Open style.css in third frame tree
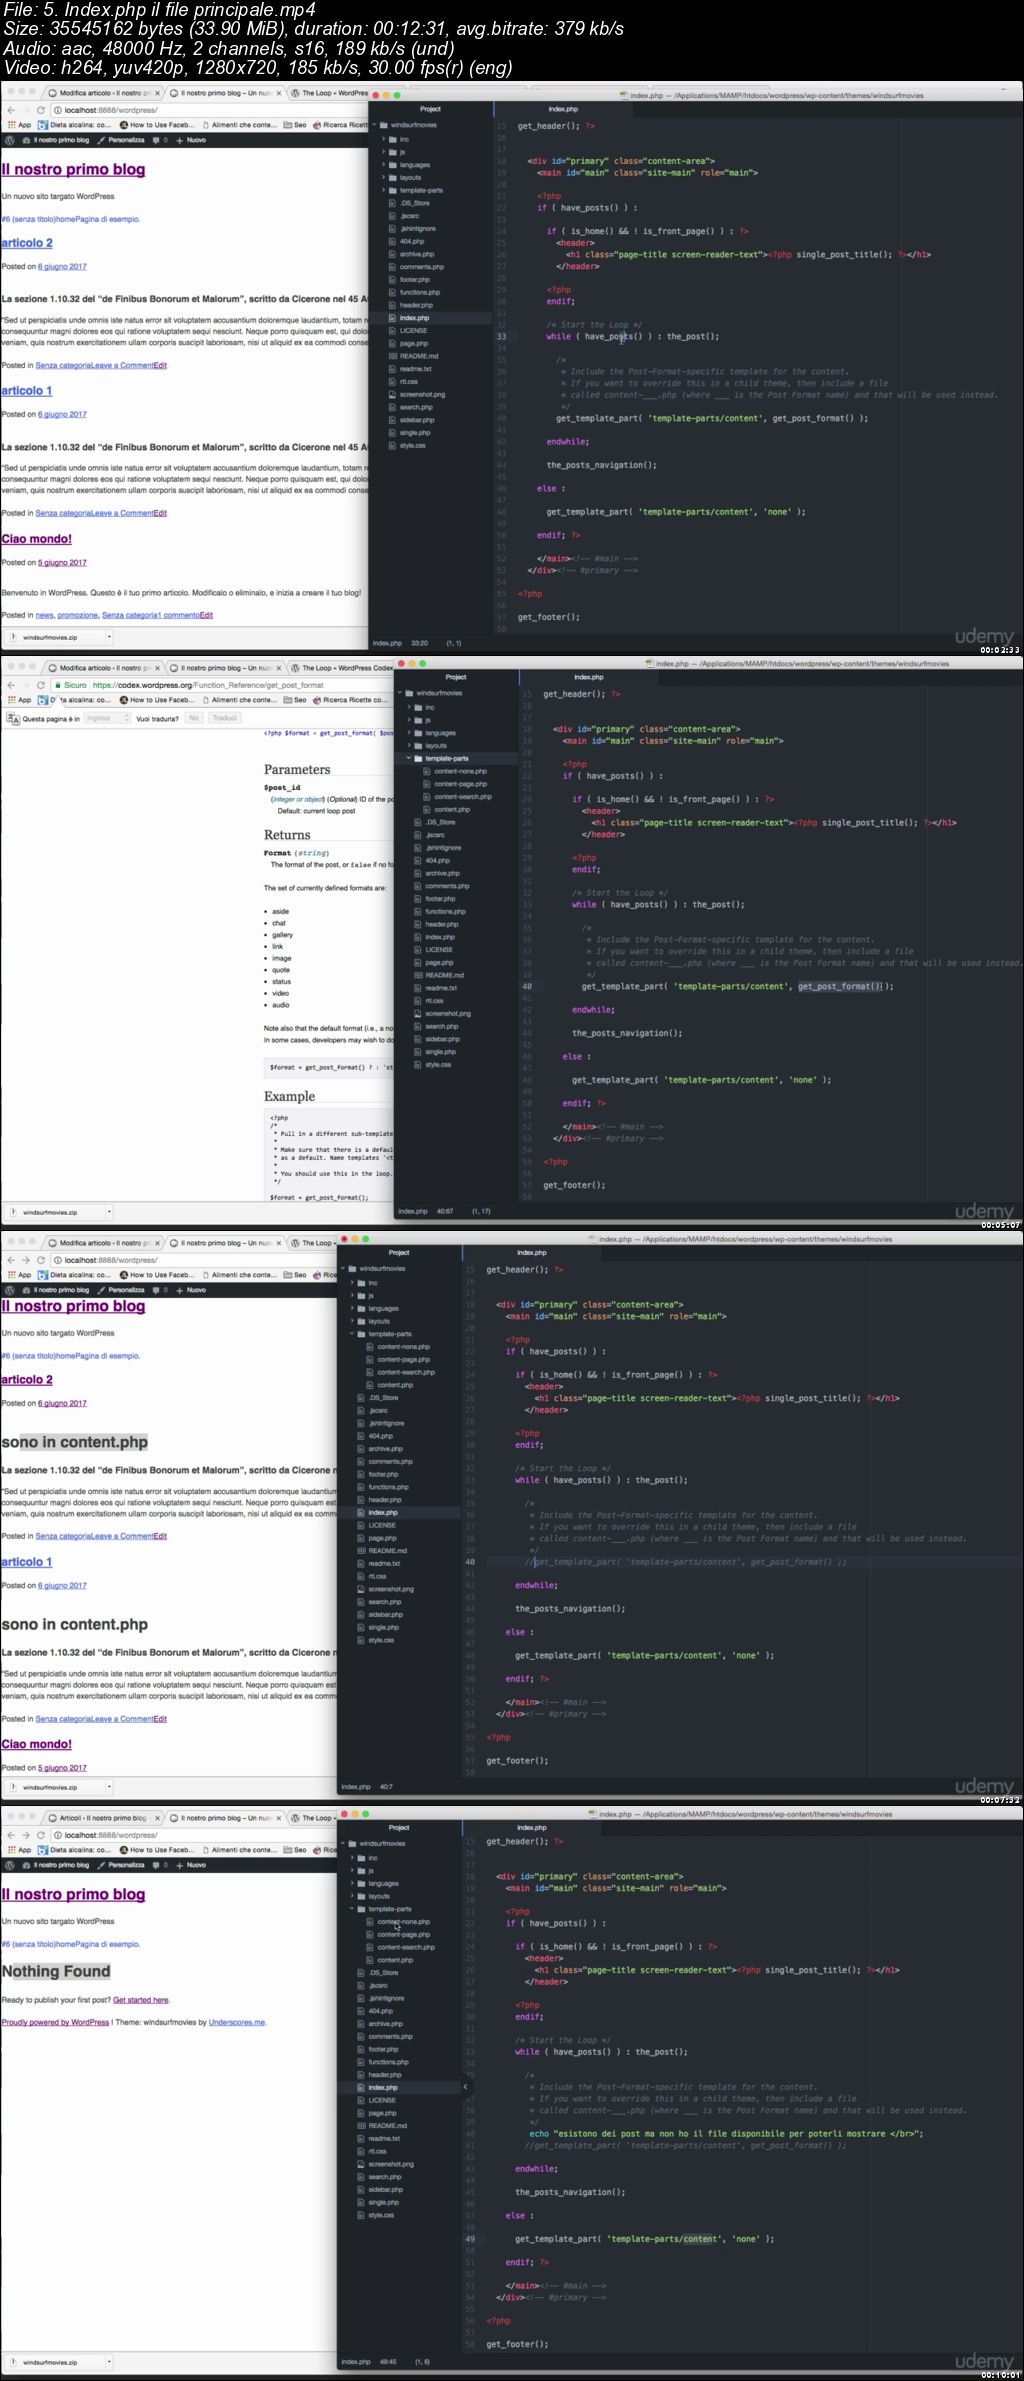The height and width of the screenshot is (2381, 1024). click(x=376, y=1640)
